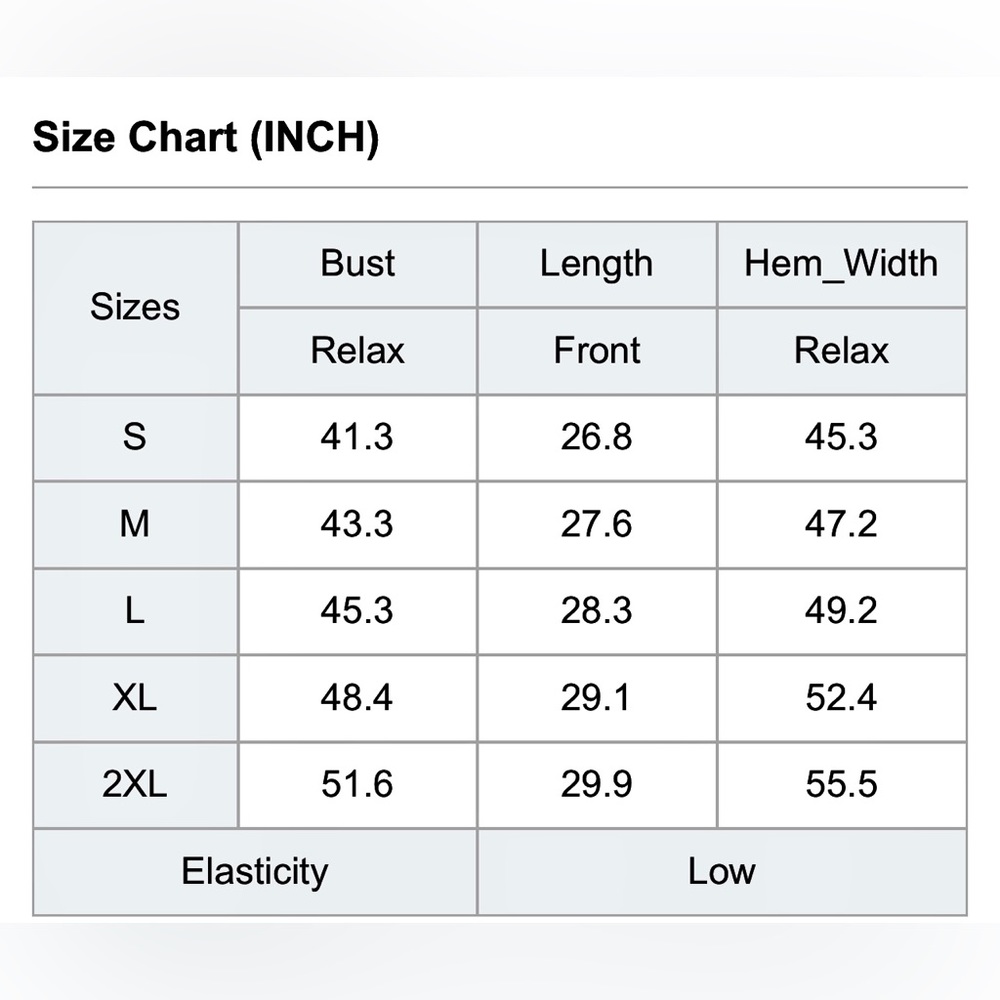
Task: Select length value 29.9 for size 2XL
Action: point(597,784)
